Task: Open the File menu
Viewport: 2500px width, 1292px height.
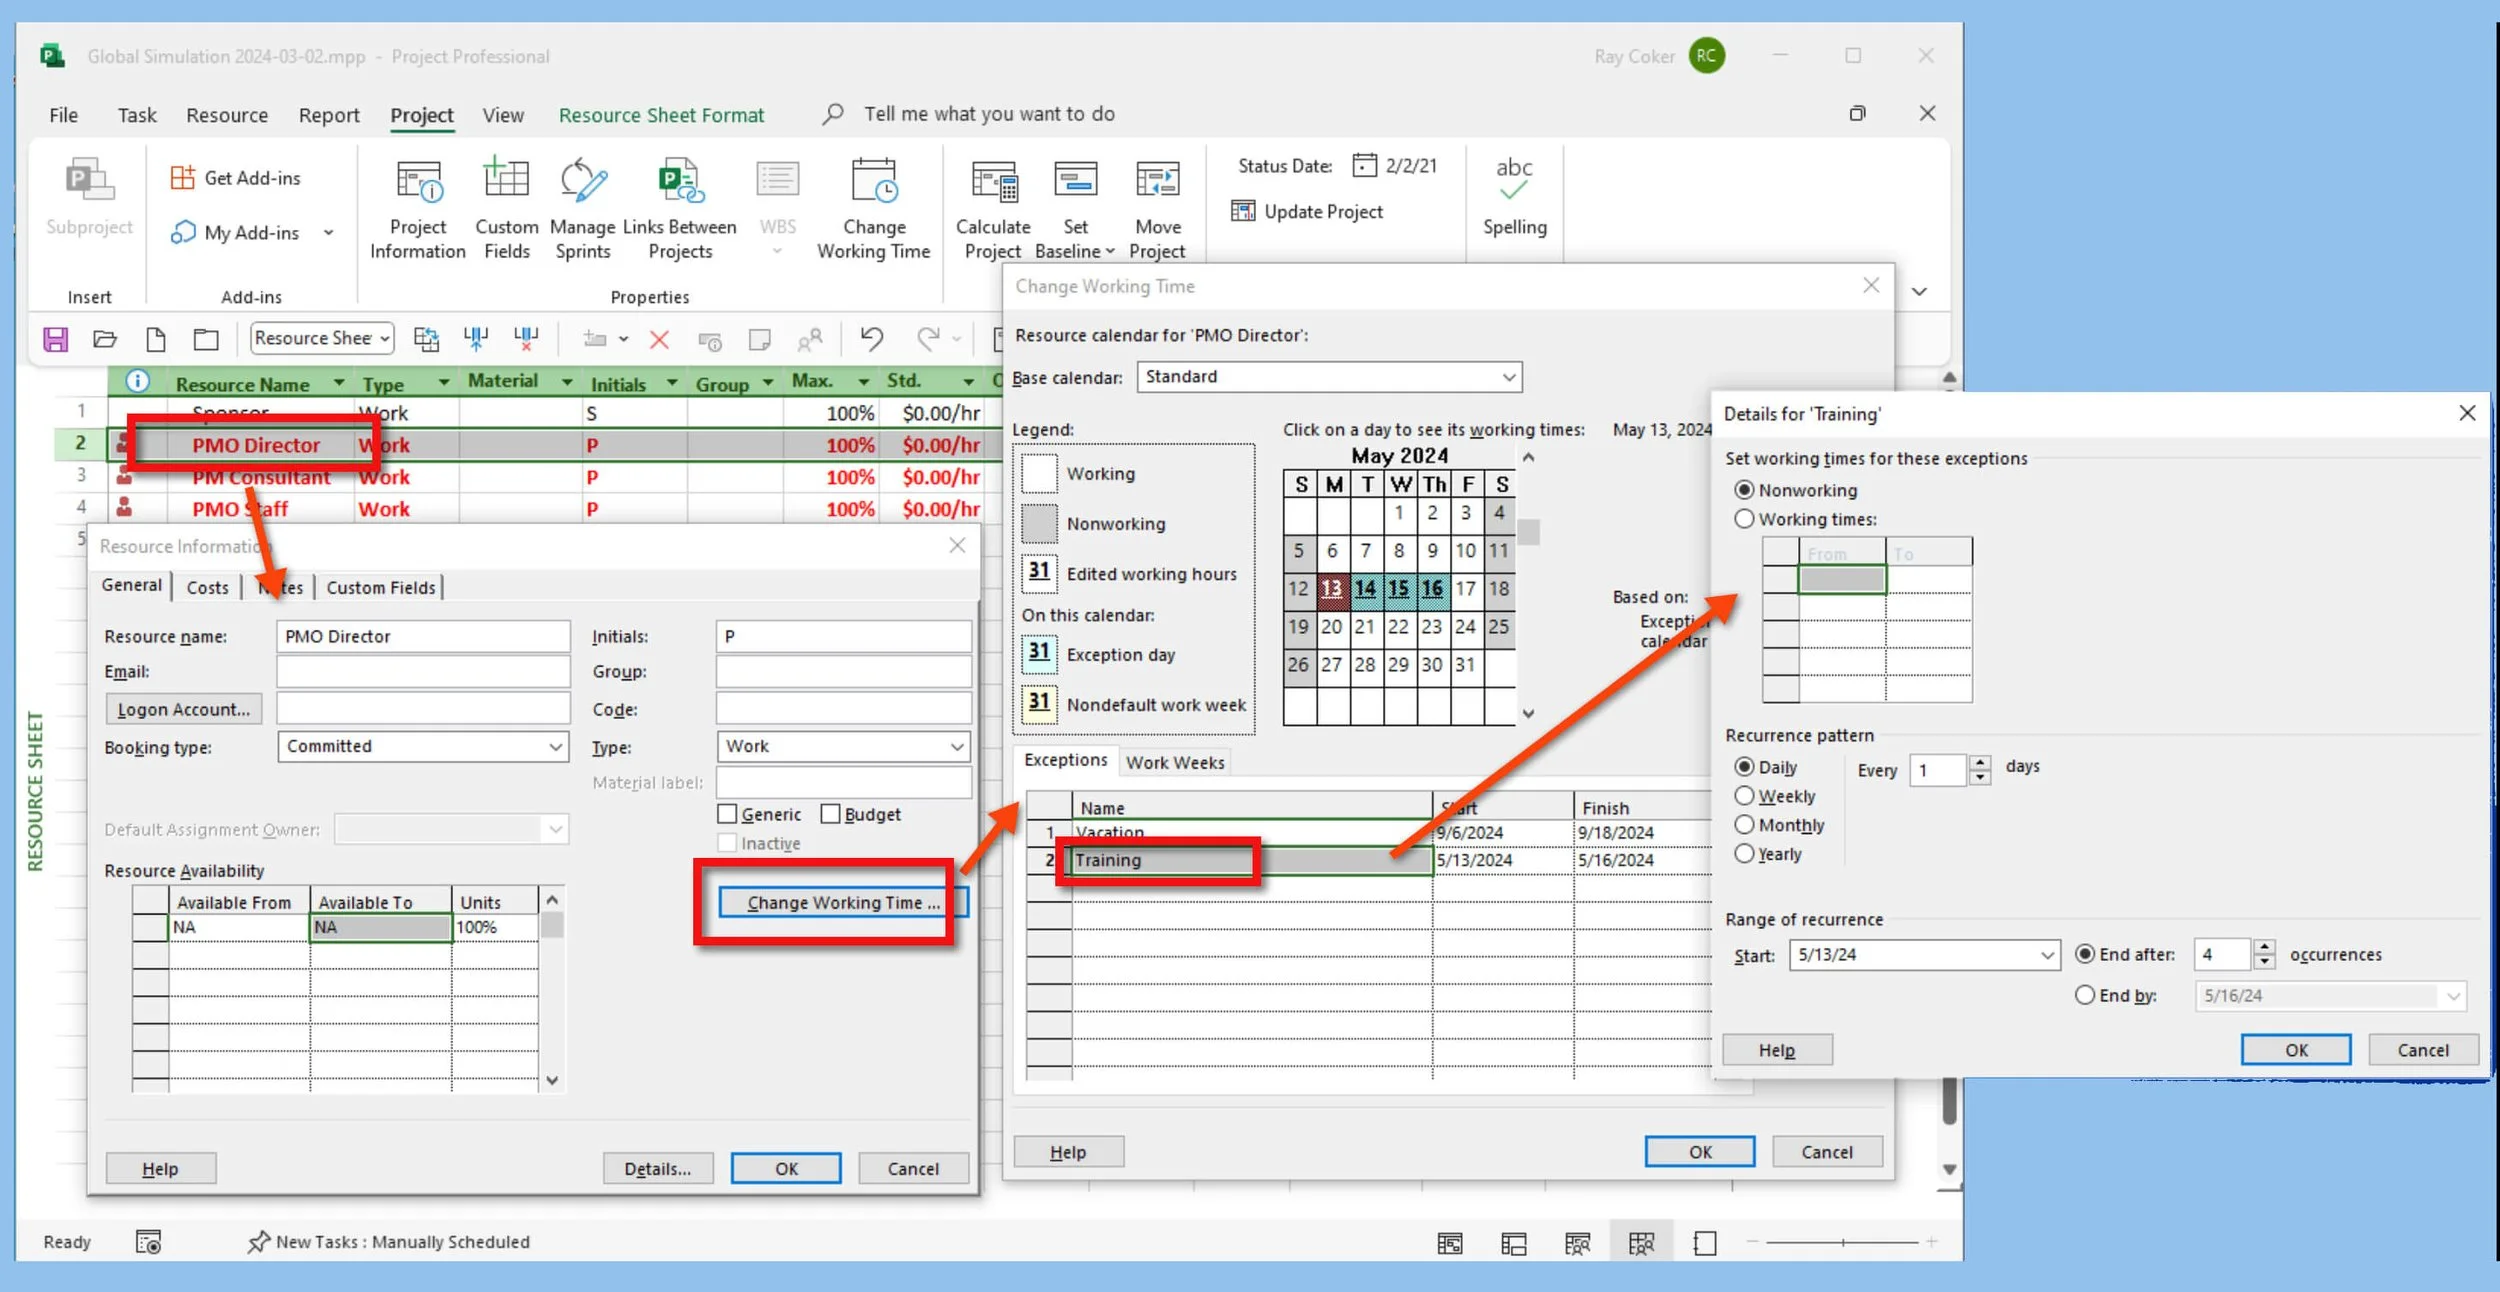Action: point(63,115)
